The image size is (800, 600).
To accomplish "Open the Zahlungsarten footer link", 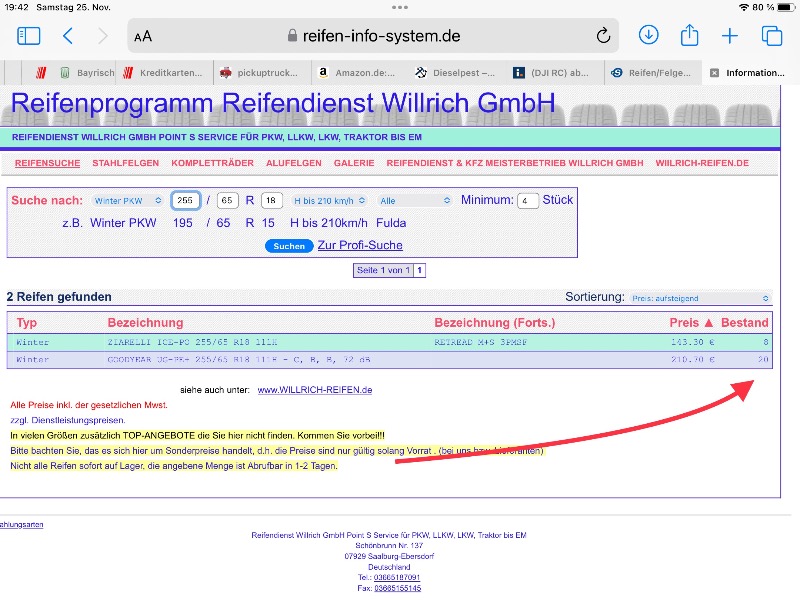I will pyautogui.click(x=21, y=524).
